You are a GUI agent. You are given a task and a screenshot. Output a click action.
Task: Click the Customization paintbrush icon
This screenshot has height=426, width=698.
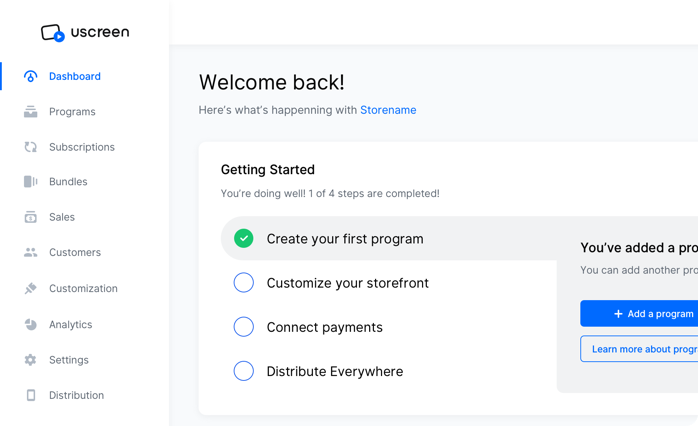click(x=30, y=288)
